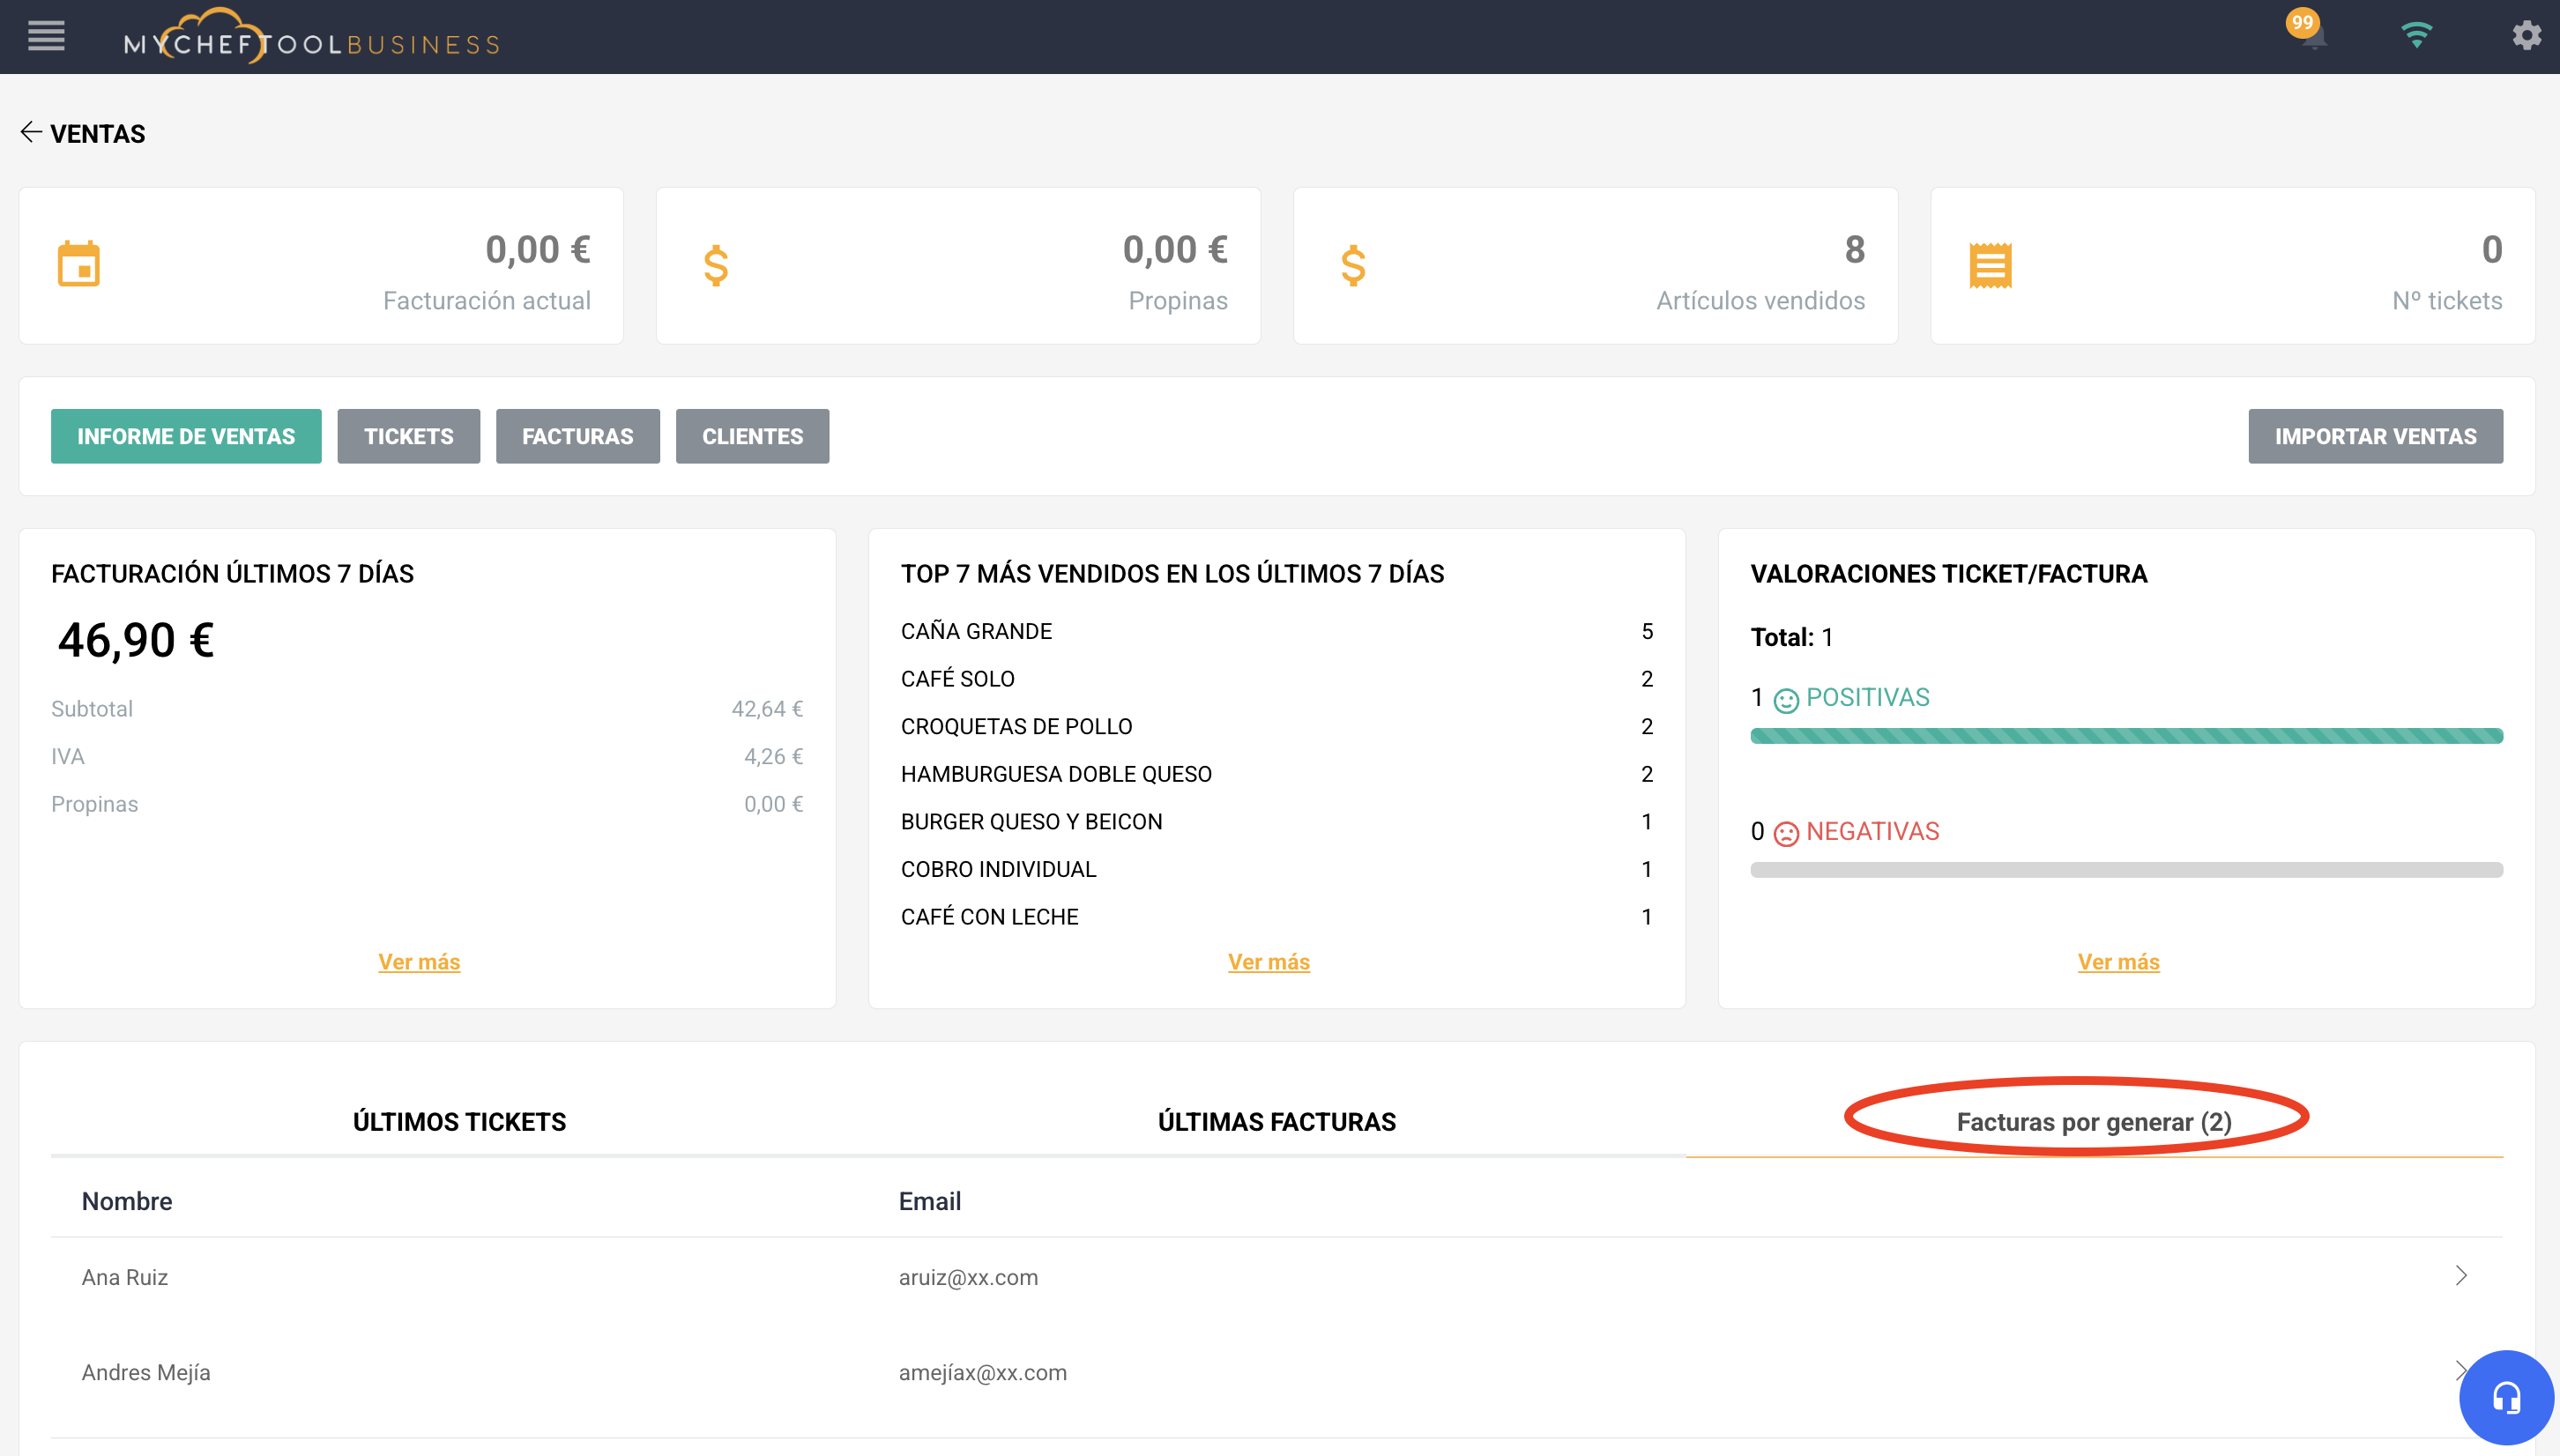
Task: Expand the Ana Ruiz row chevron
Action: [2461, 1276]
